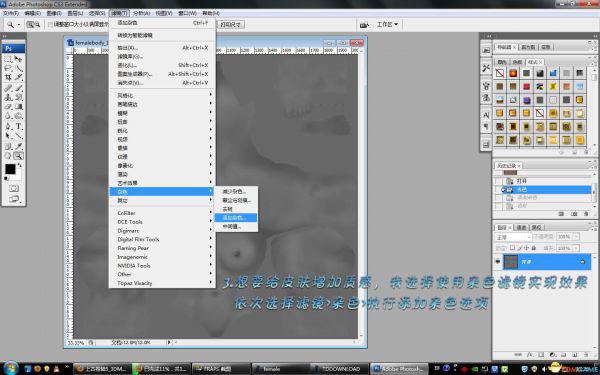Delete current state in History panel
This screenshot has width=600, height=375.
coord(586,214)
